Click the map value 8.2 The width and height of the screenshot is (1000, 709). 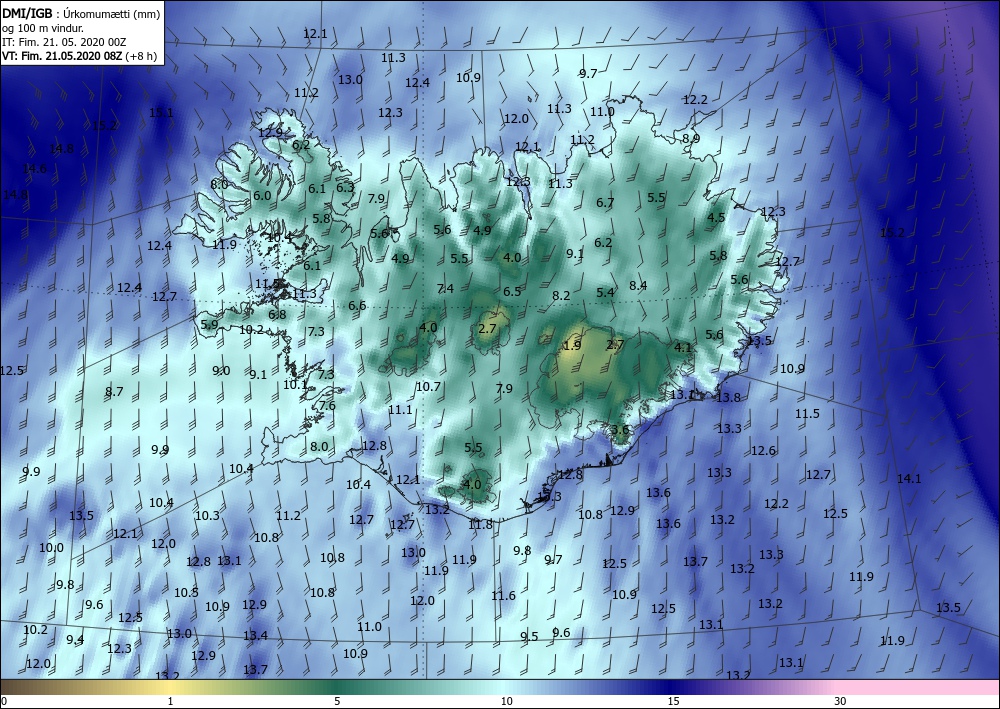(x=561, y=296)
